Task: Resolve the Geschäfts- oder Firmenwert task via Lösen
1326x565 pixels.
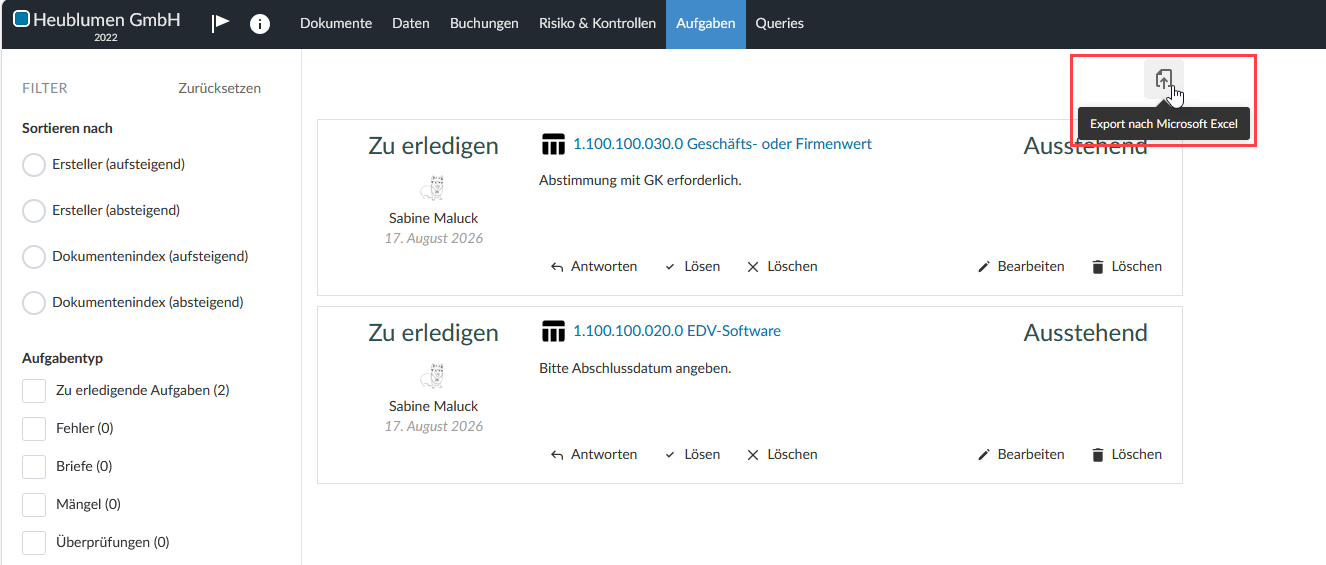Action: [692, 266]
